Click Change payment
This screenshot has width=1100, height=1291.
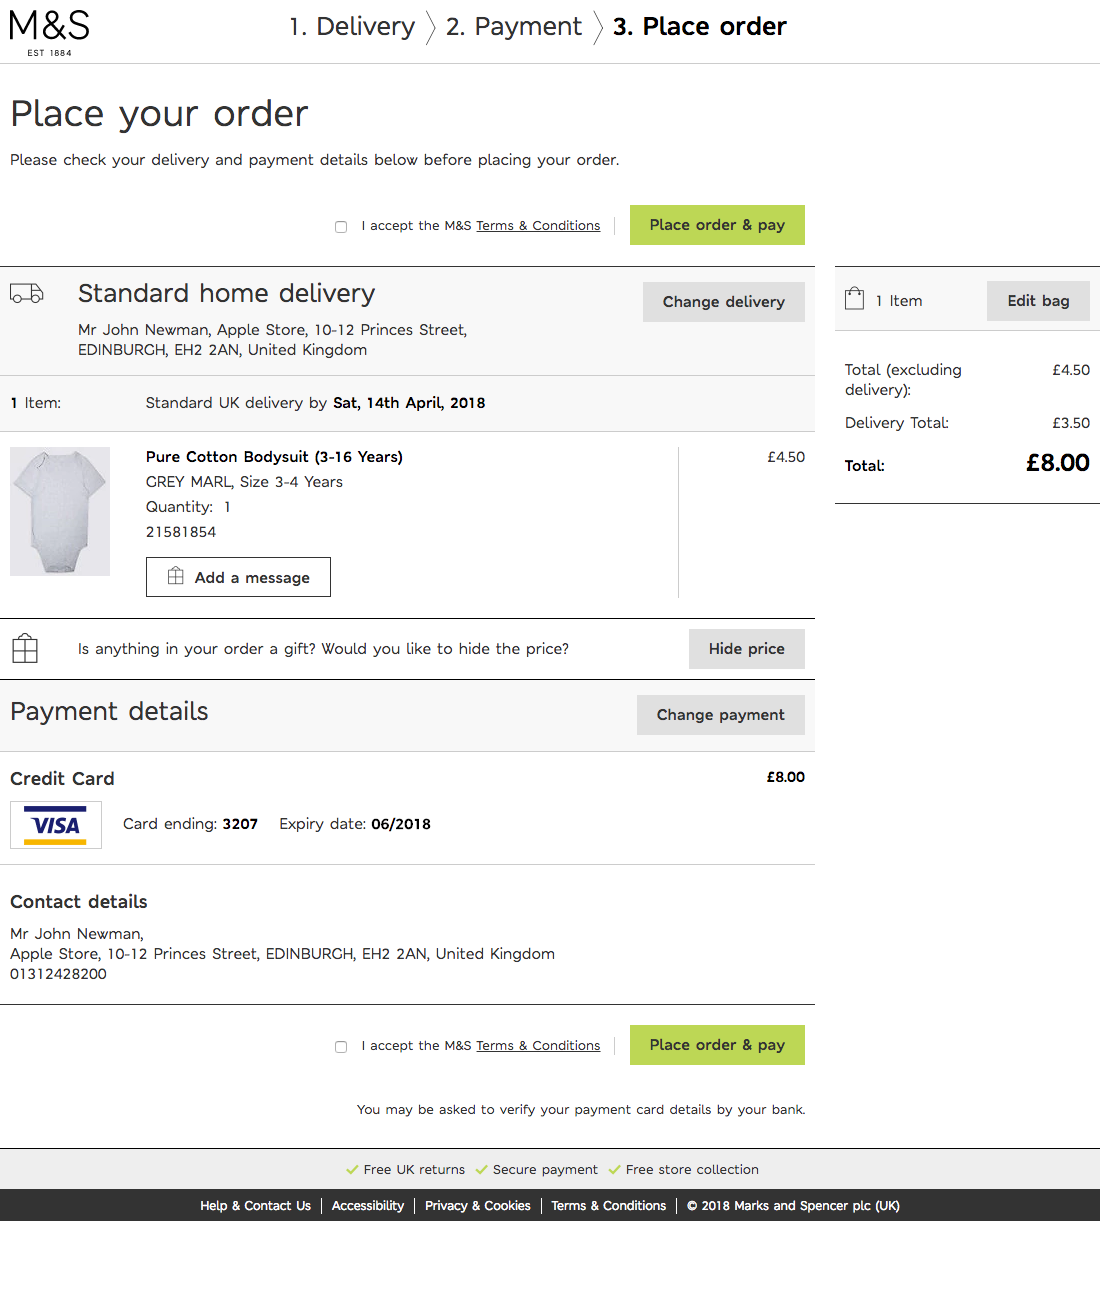click(x=720, y=714)
